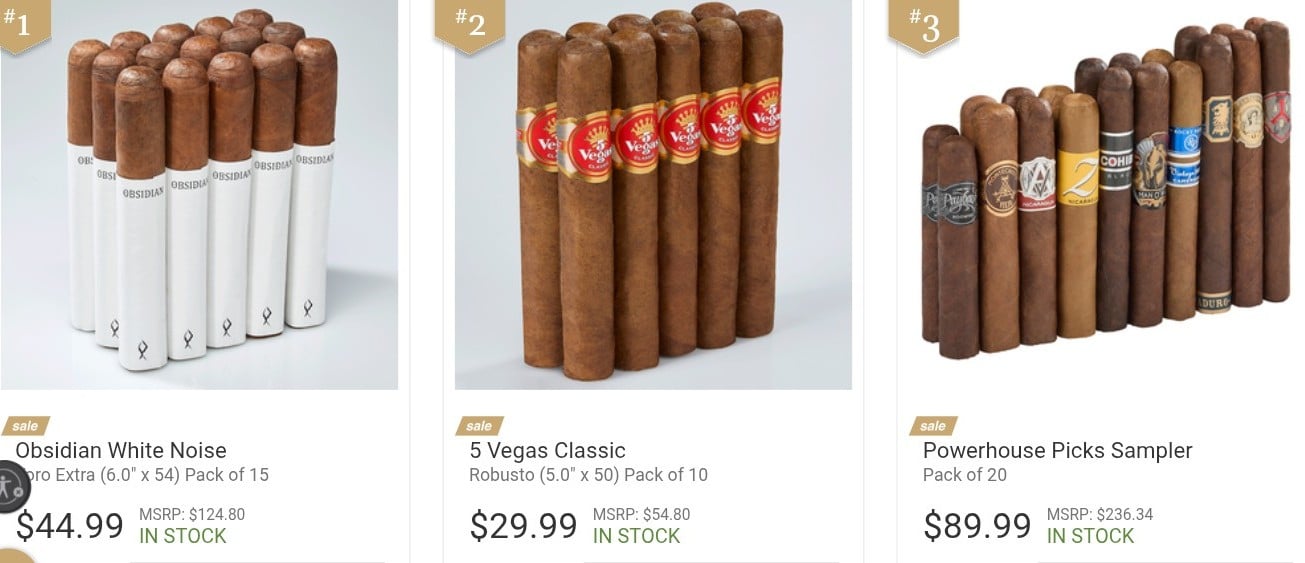Open the 5 Vegas Classic cigar image
This screenshot has width=1305, height=563.
[x=653, y=195]
